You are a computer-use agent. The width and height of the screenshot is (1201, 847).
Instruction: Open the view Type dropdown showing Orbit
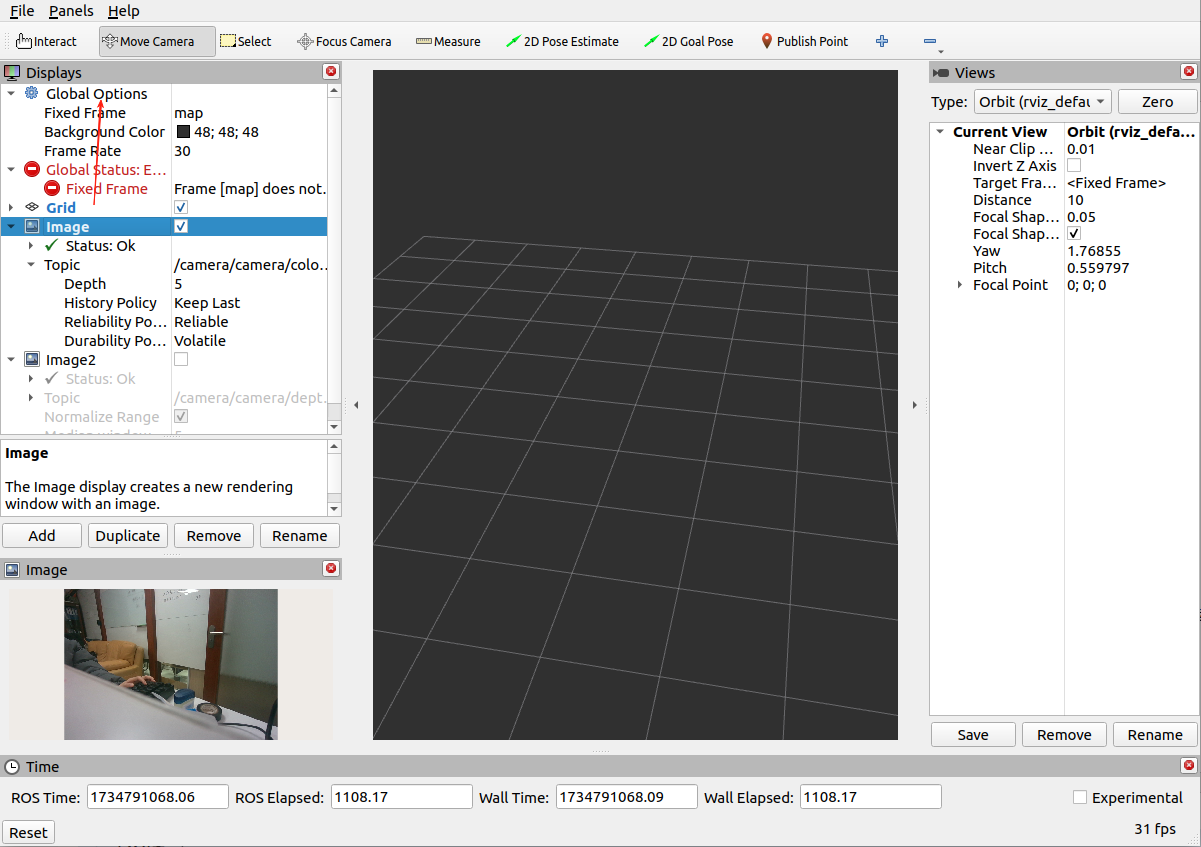tap(1043, 101)
